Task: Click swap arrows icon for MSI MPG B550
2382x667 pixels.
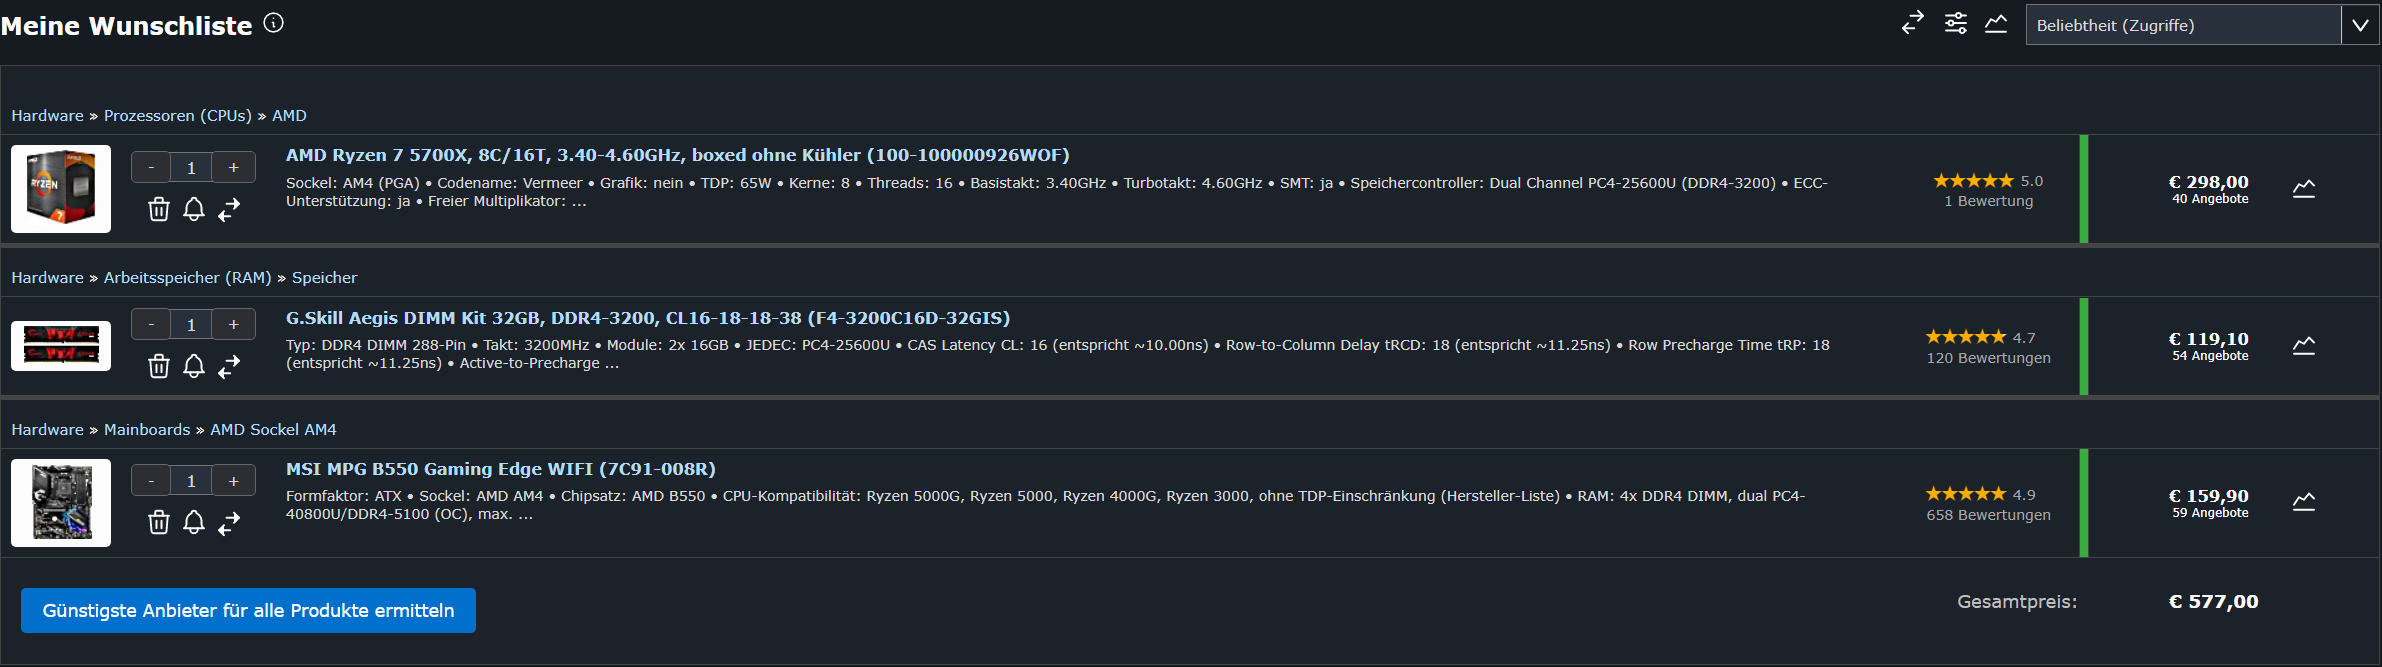Action: (229, 522)
